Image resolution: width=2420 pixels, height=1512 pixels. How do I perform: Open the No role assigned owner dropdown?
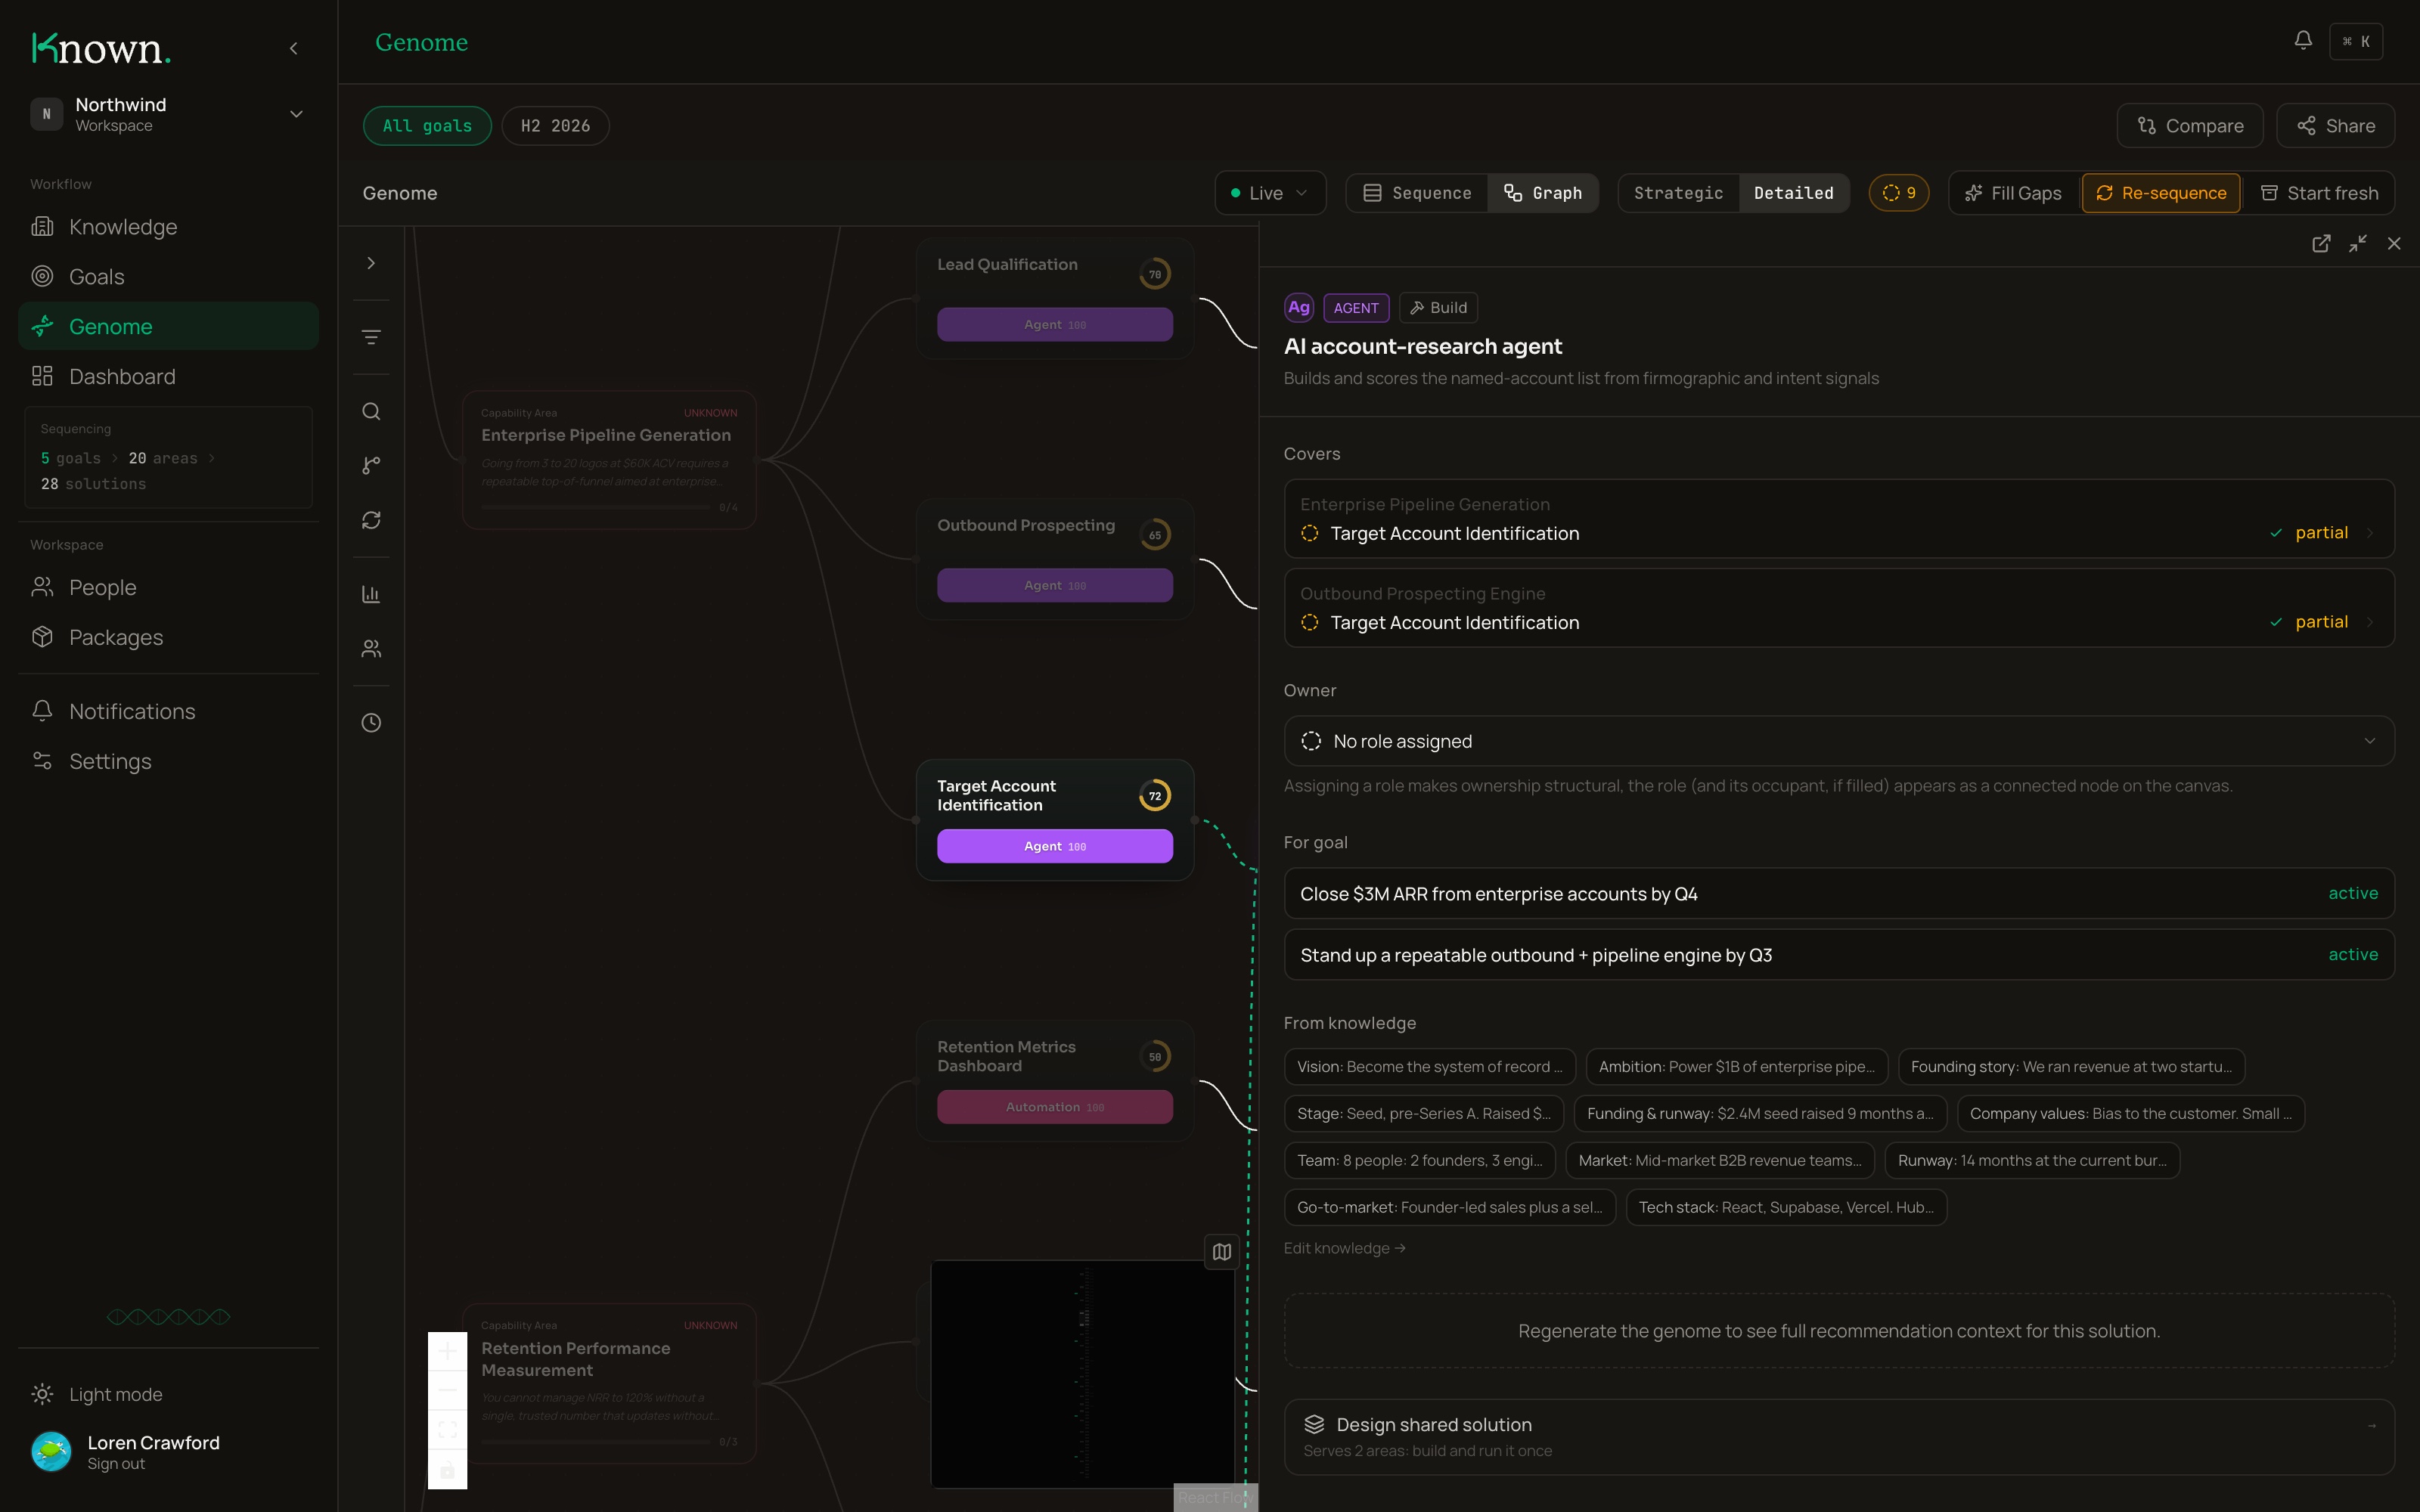point(1838,741)
